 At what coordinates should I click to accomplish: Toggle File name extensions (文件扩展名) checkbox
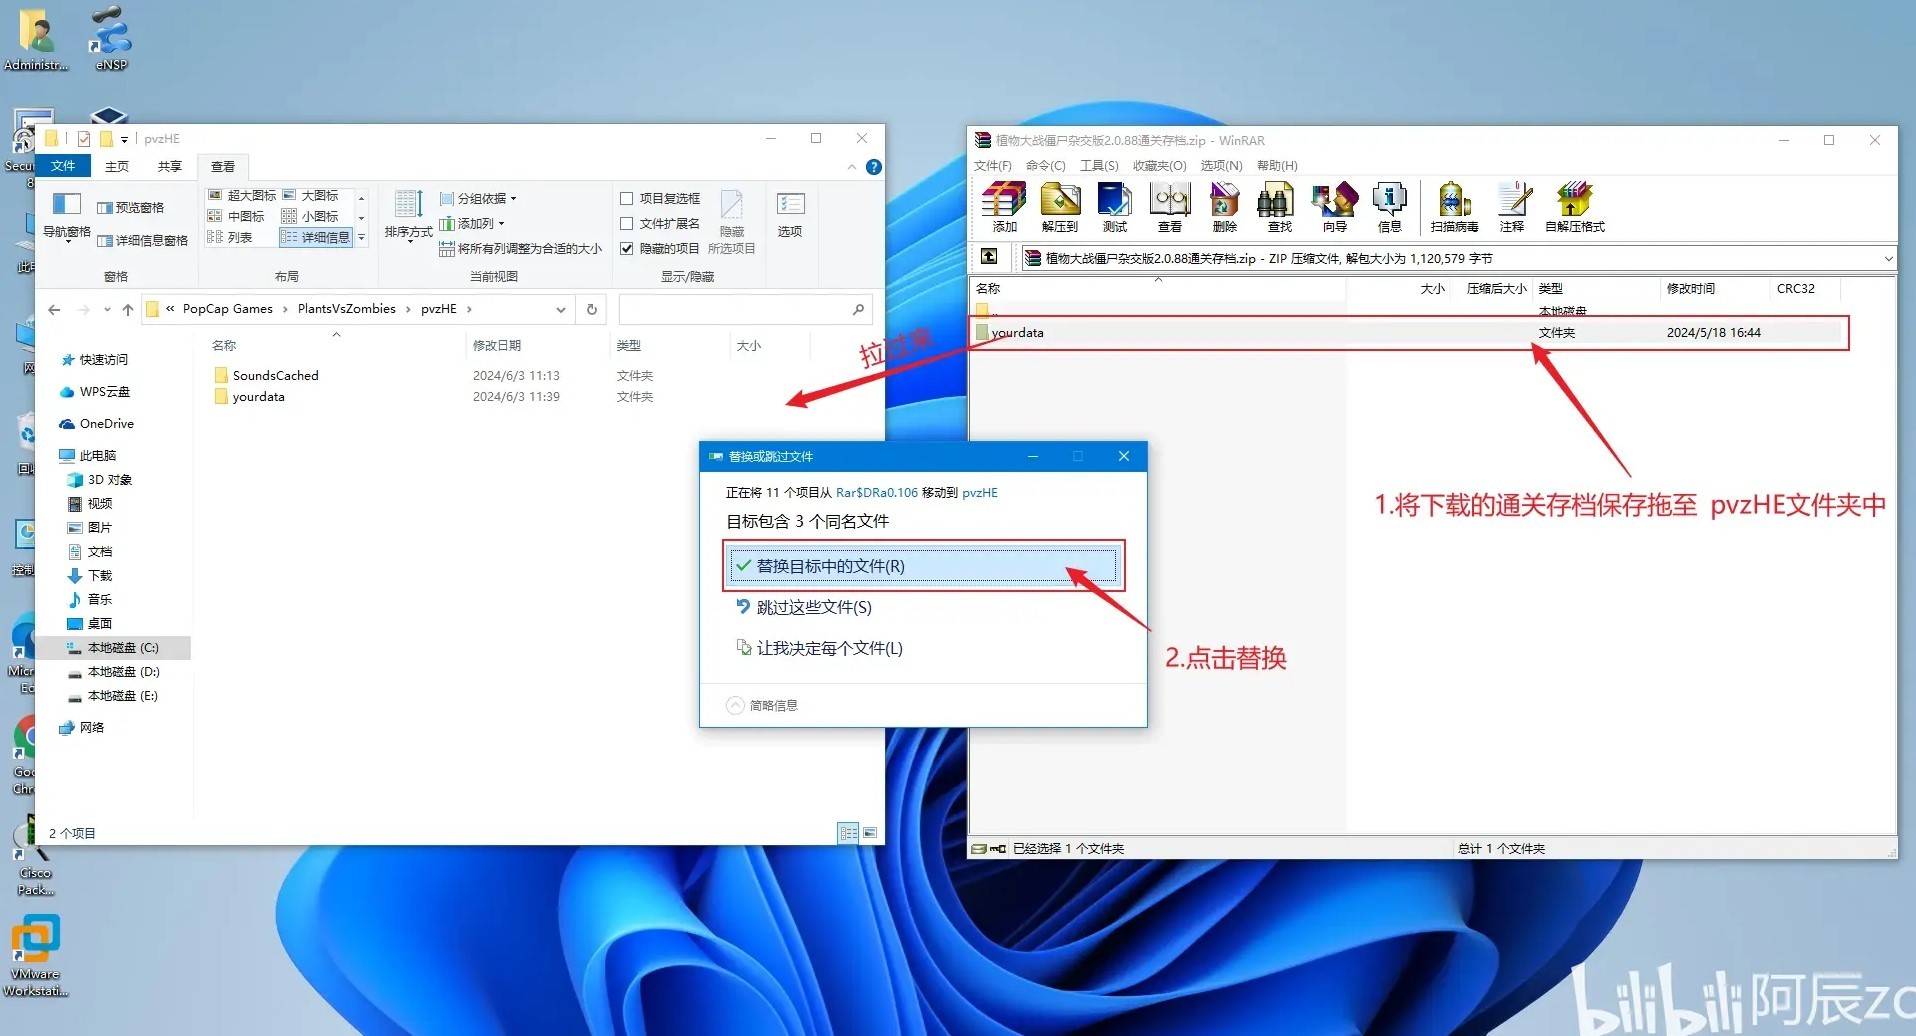tap(627, 223)
